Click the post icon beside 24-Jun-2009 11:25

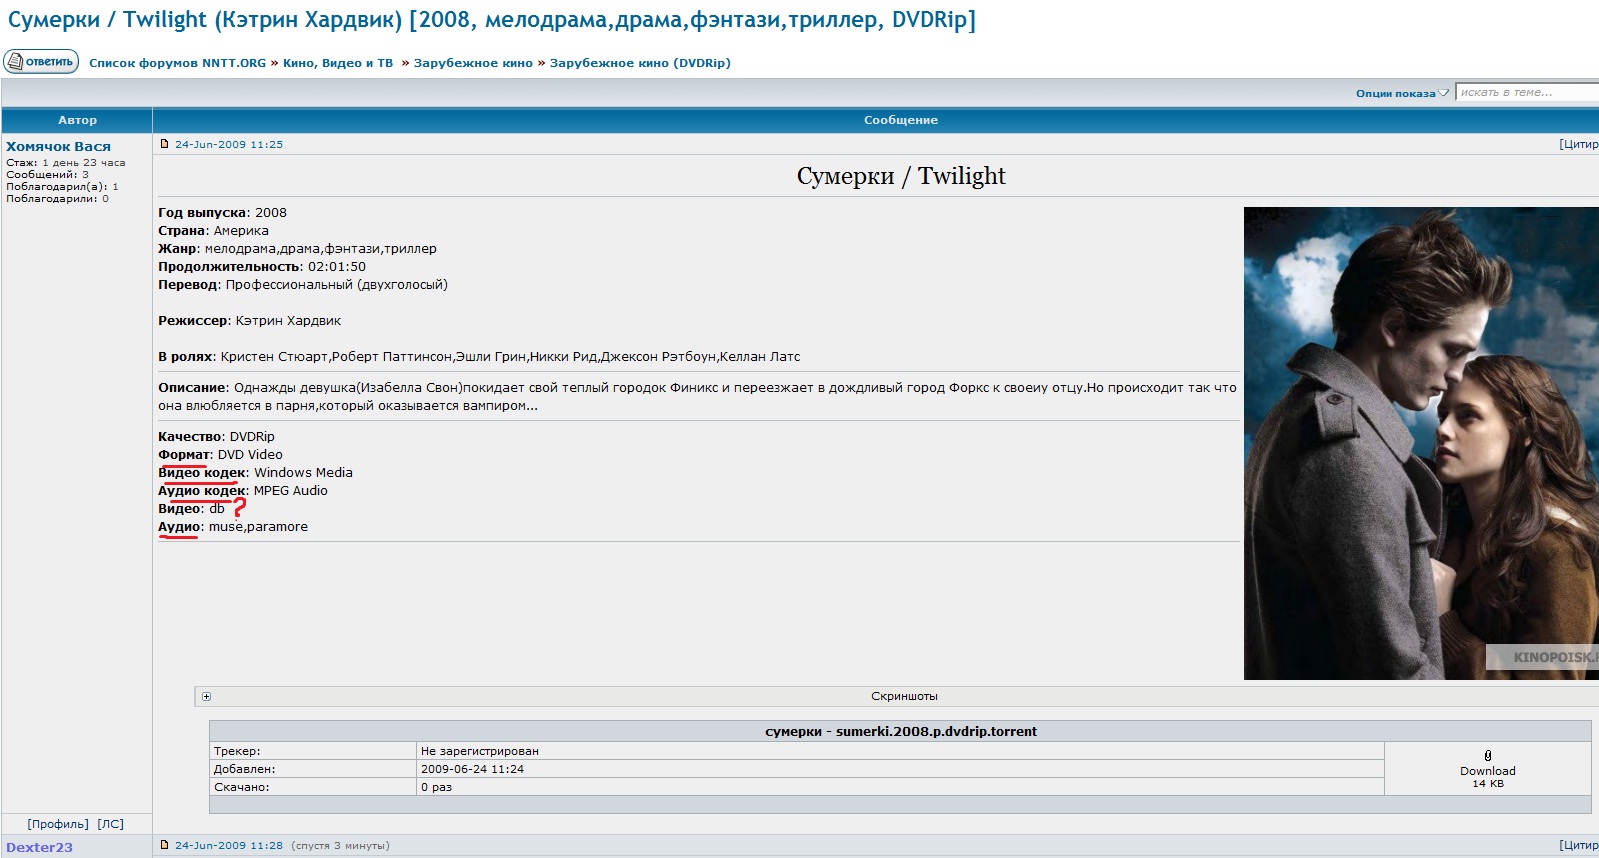click(165, 144)
